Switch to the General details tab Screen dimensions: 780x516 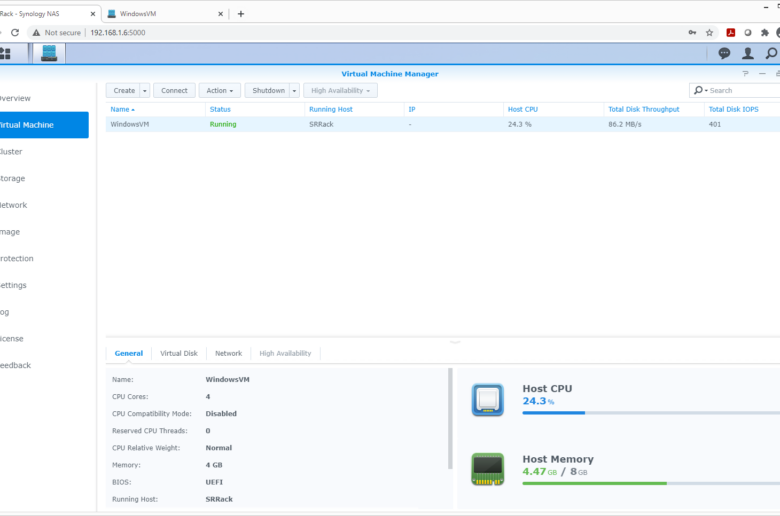tap(129, 353)
